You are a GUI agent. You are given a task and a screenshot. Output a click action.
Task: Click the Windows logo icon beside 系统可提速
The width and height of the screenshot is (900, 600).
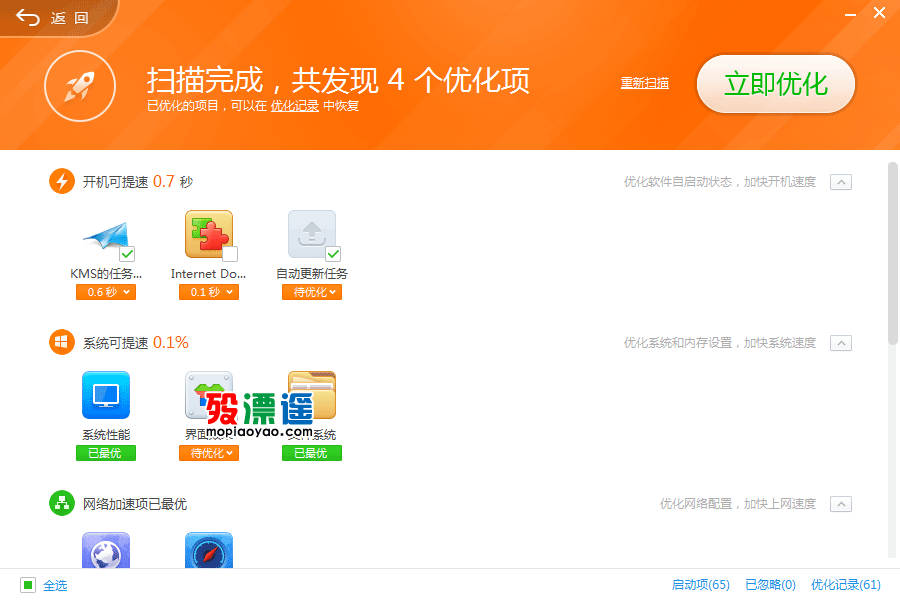coord(62,342)
